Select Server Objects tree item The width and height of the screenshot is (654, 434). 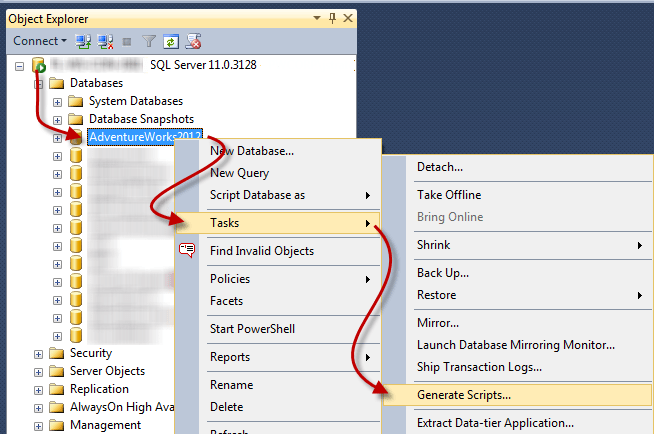(107, 371)
